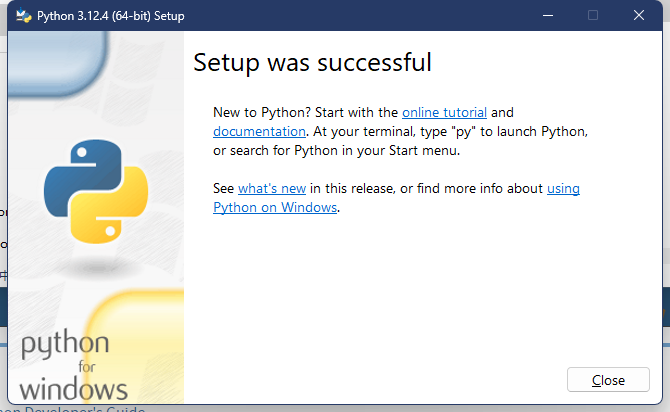
Task: Click the "Setup was successful" heading
Action: coord(312,62)
